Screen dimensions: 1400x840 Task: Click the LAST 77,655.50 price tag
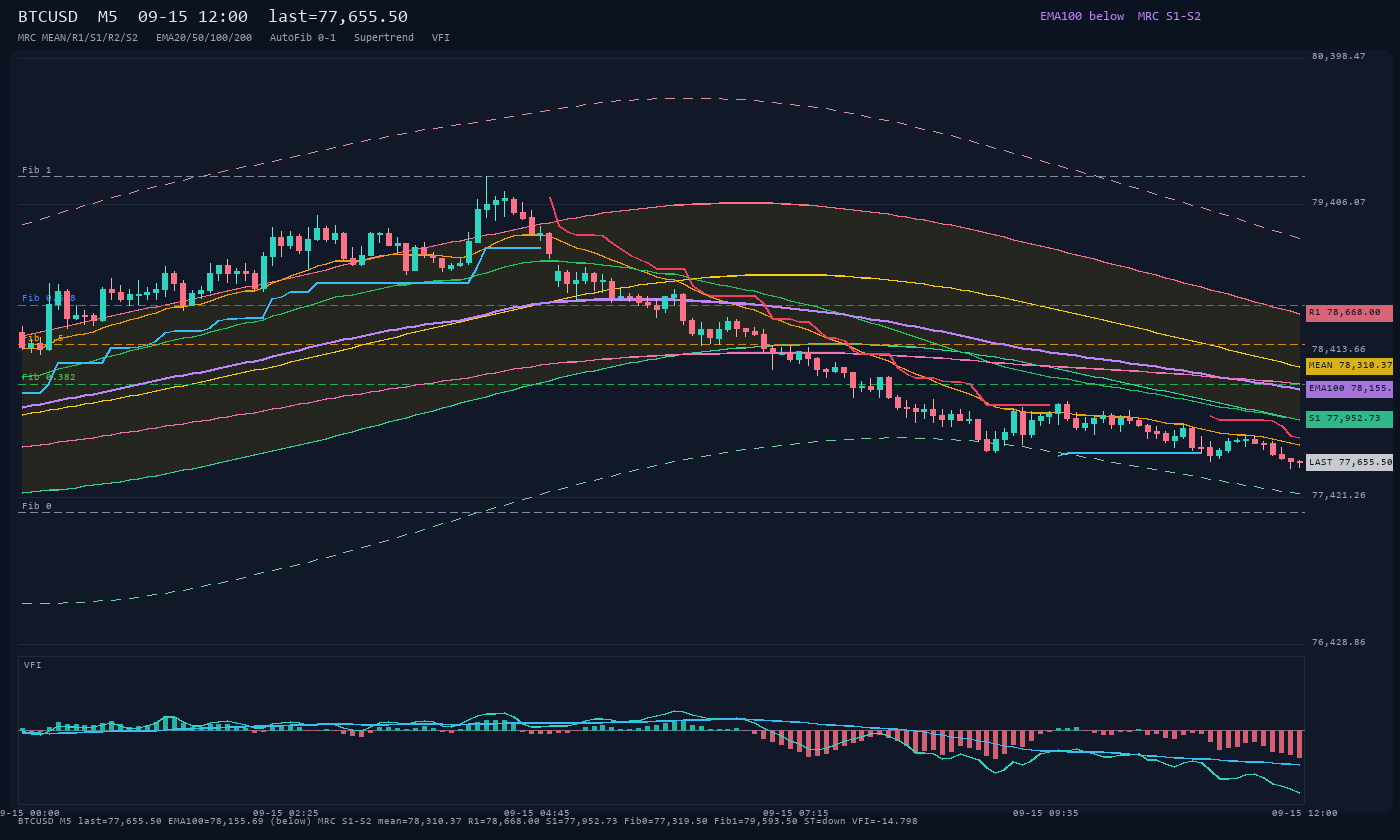tap(1349, 462)
